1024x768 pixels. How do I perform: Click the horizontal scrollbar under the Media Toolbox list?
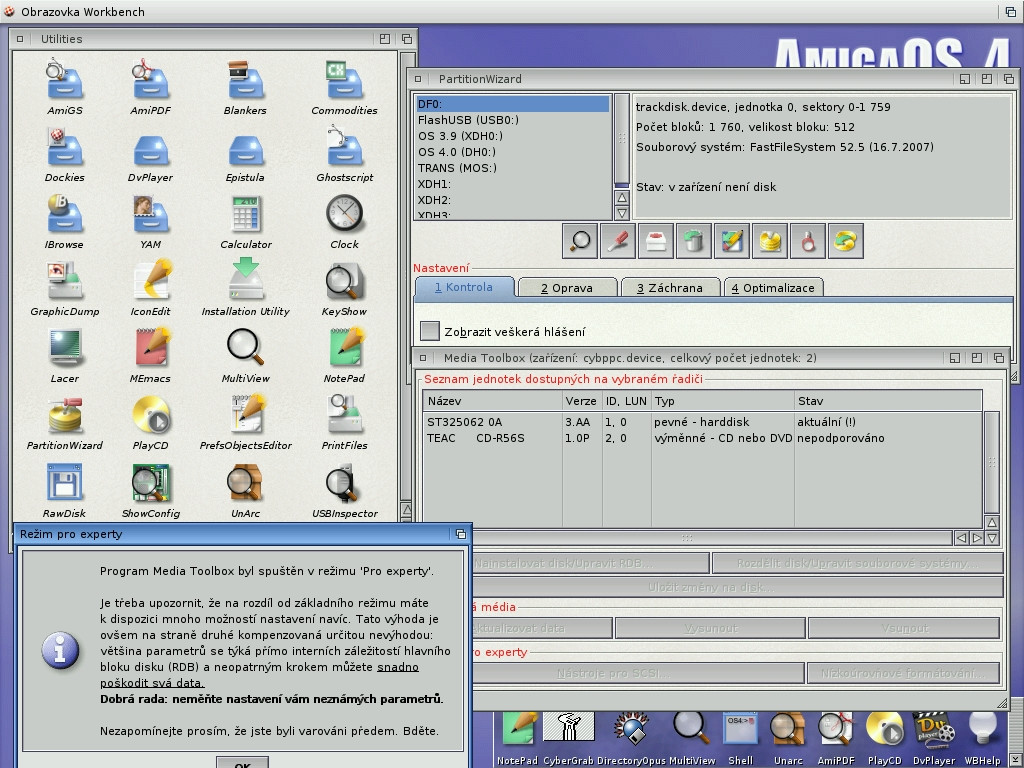685,538
